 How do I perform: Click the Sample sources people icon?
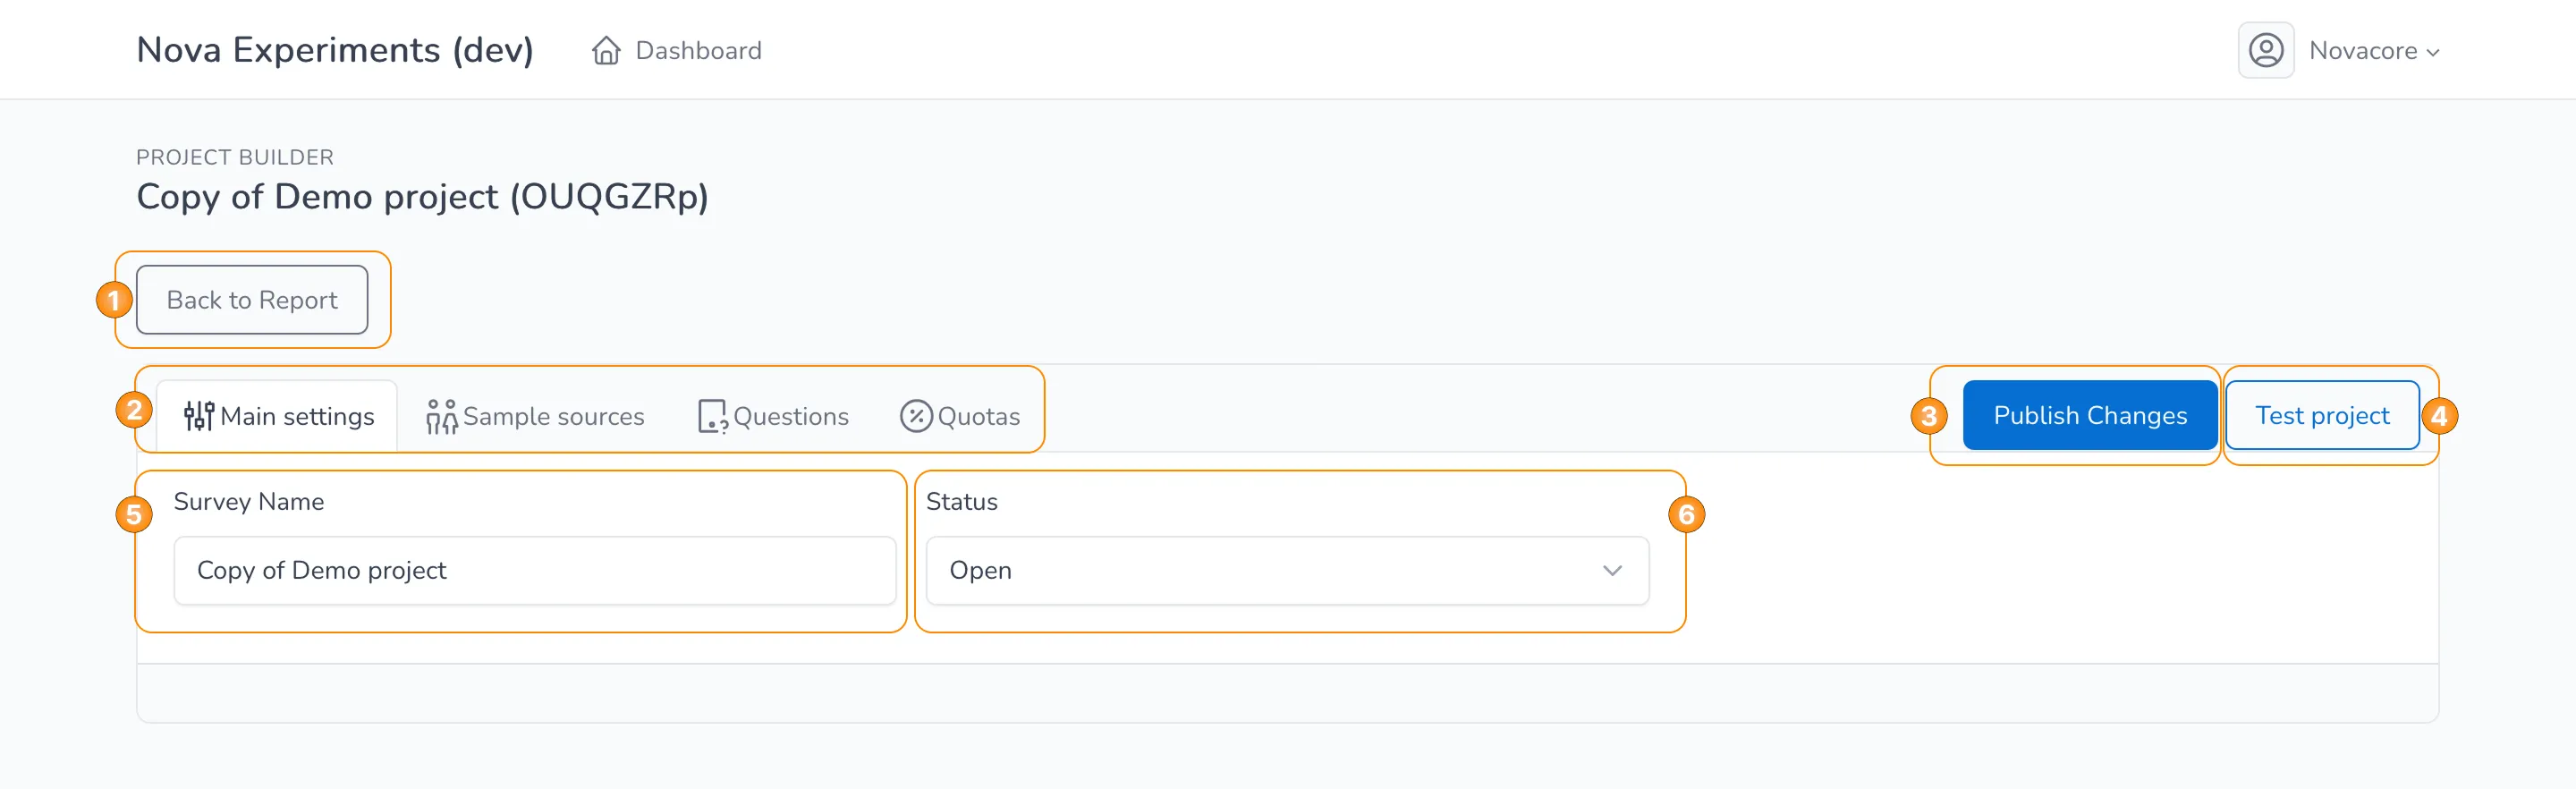click(x=441, y=415)
